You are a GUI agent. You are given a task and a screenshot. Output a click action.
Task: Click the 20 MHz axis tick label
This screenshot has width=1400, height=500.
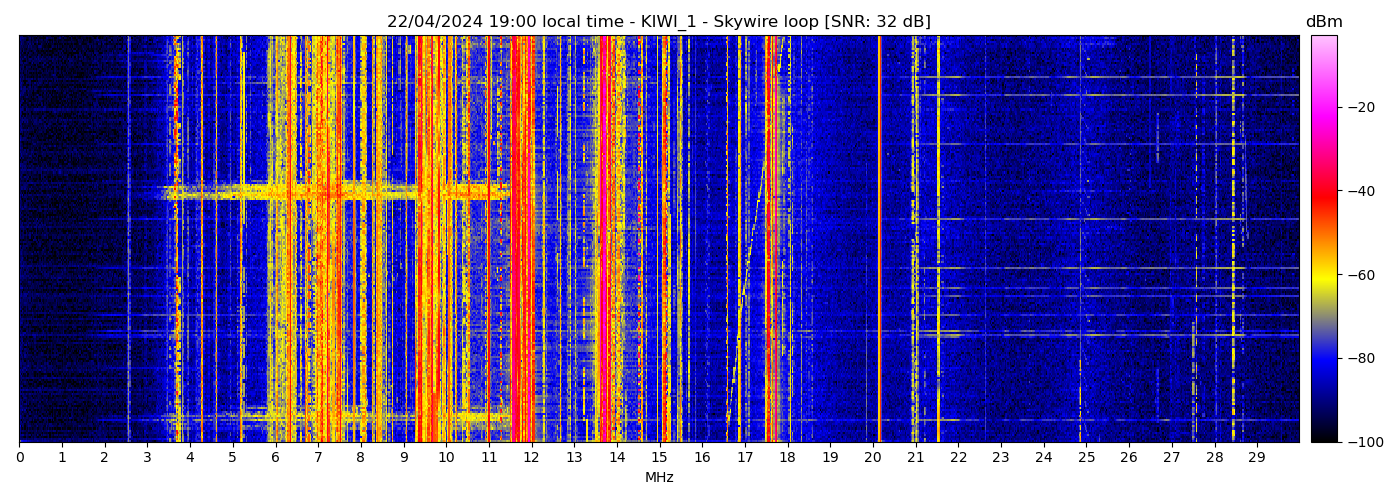click(873, 458)
